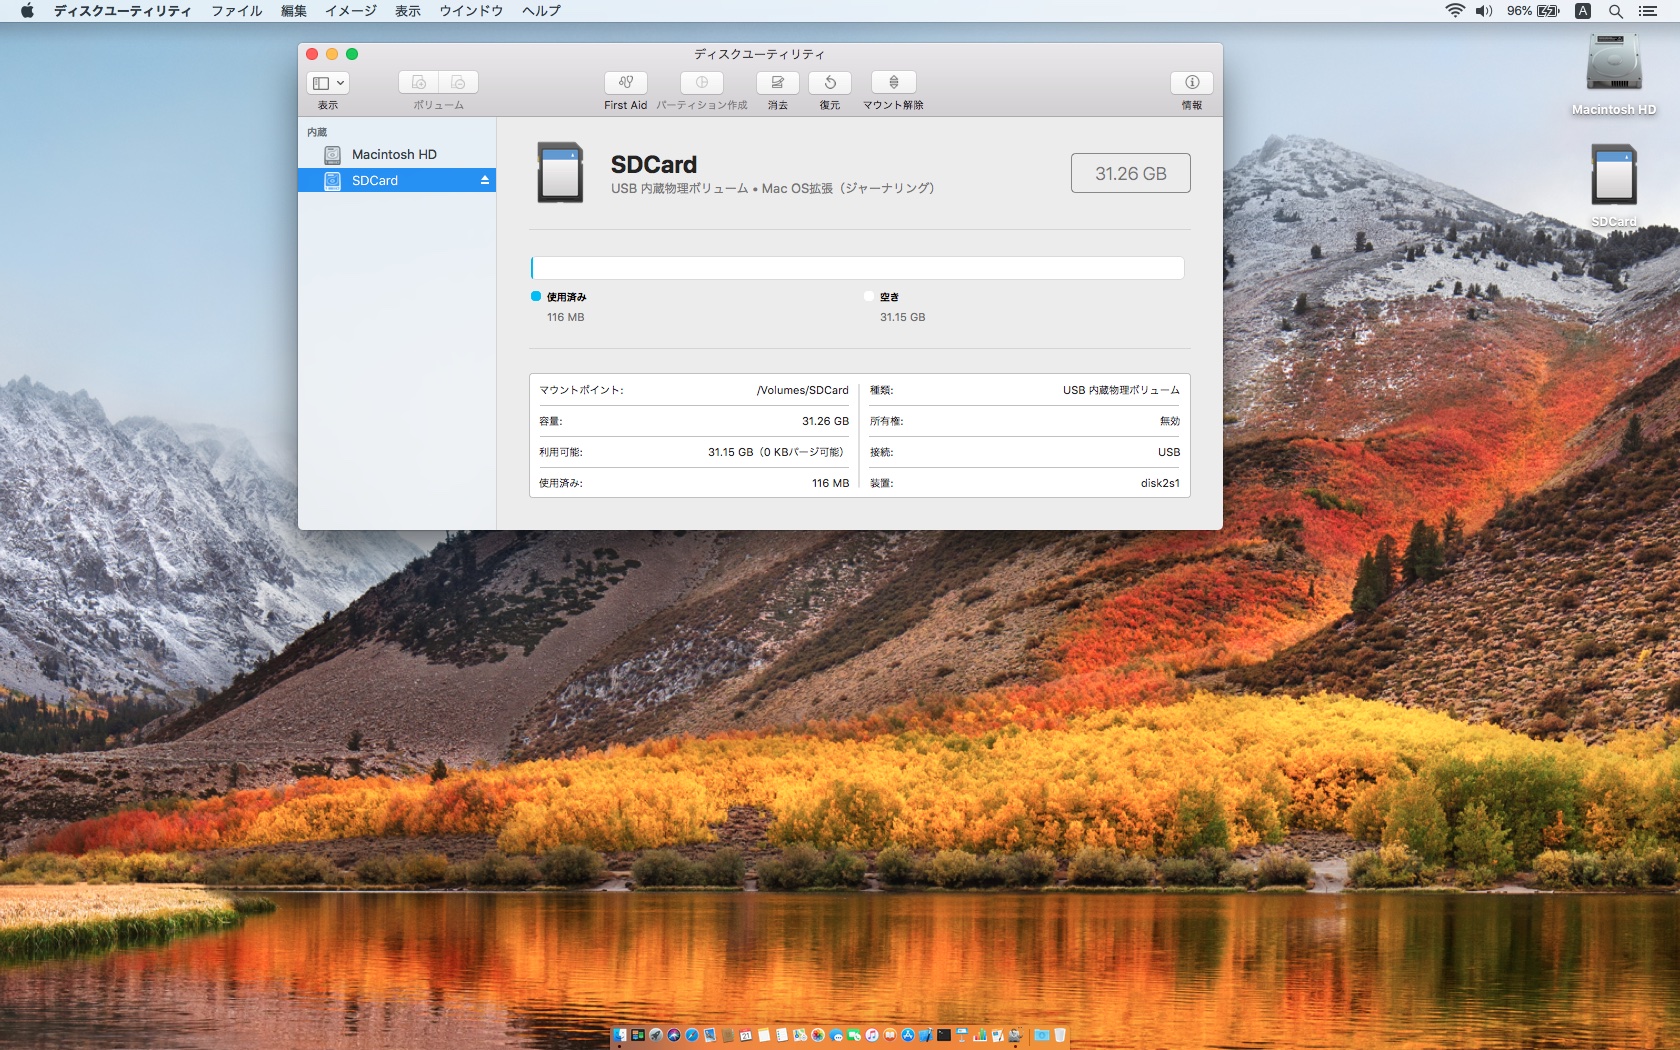
Task: Eject SDCard using the sidebar eject icon
Action: [x=485, y=180]
